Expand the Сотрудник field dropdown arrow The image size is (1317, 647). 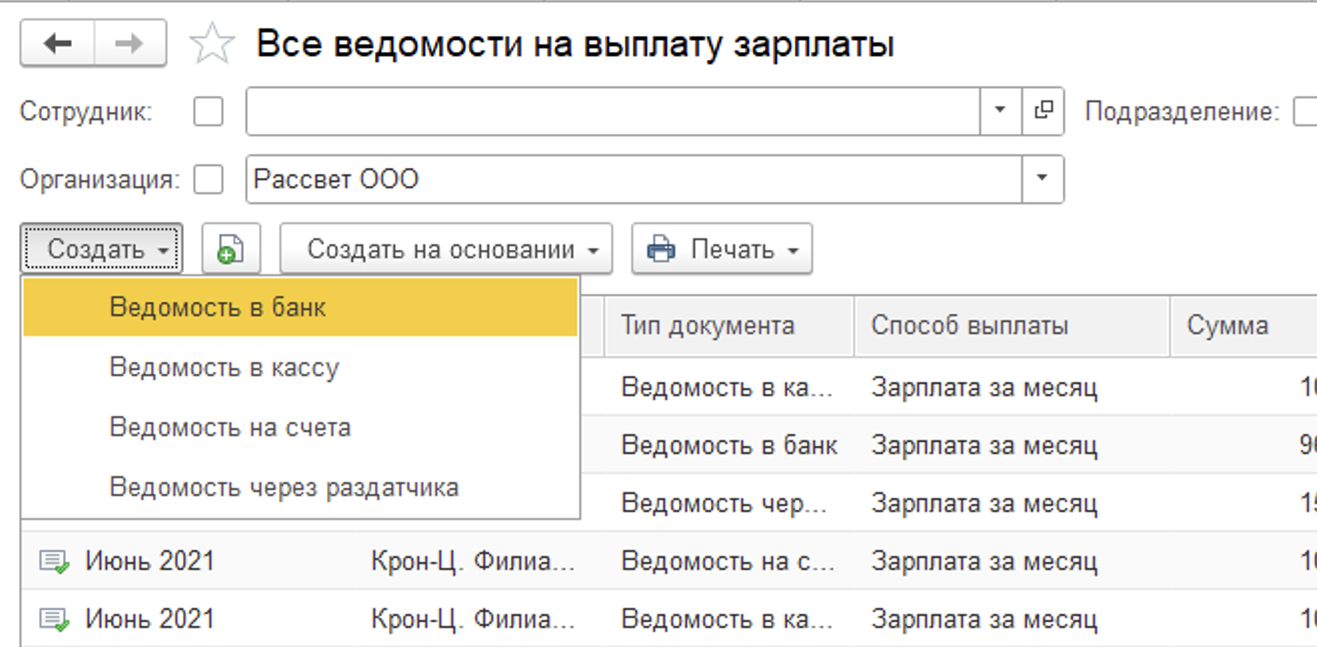pyautogui.click(x=1000, y=111)
